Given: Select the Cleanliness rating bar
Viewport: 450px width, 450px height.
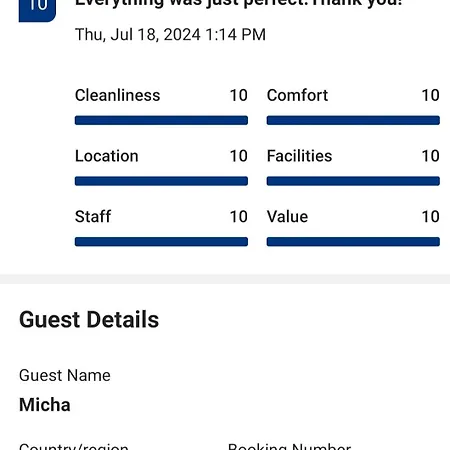Looking at the screenshot, I should (161, 120).
